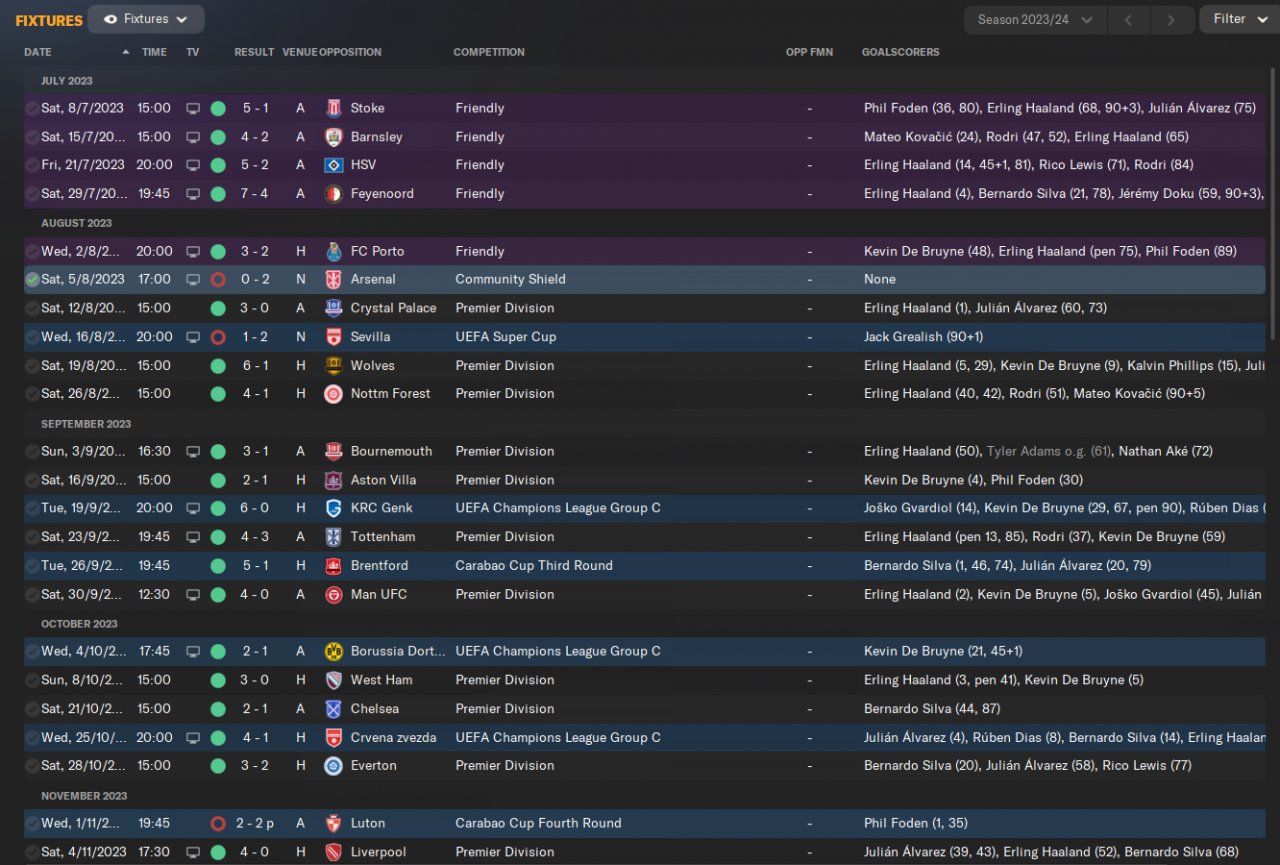Go to the next season arrow
The height and width of the screenshot is (865, 1280).
click(x=1170, y=20)
